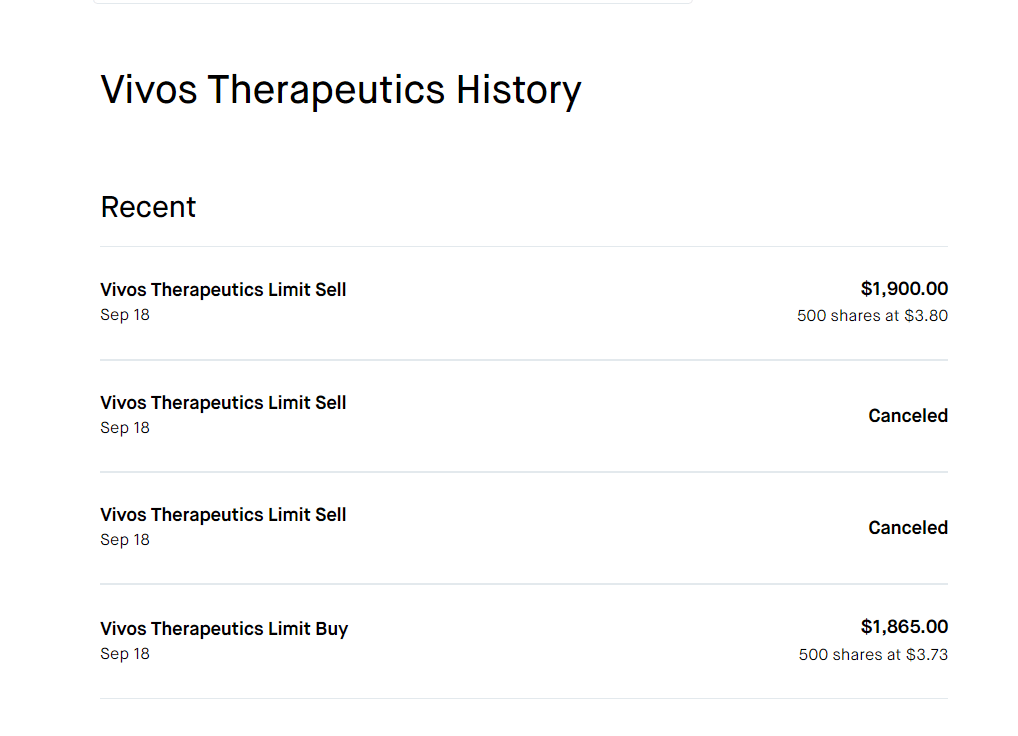This screenshot has width=1018, height=736.
Task: Click the Sep 18 date under Limit Buy
Action: pos(125,654)
